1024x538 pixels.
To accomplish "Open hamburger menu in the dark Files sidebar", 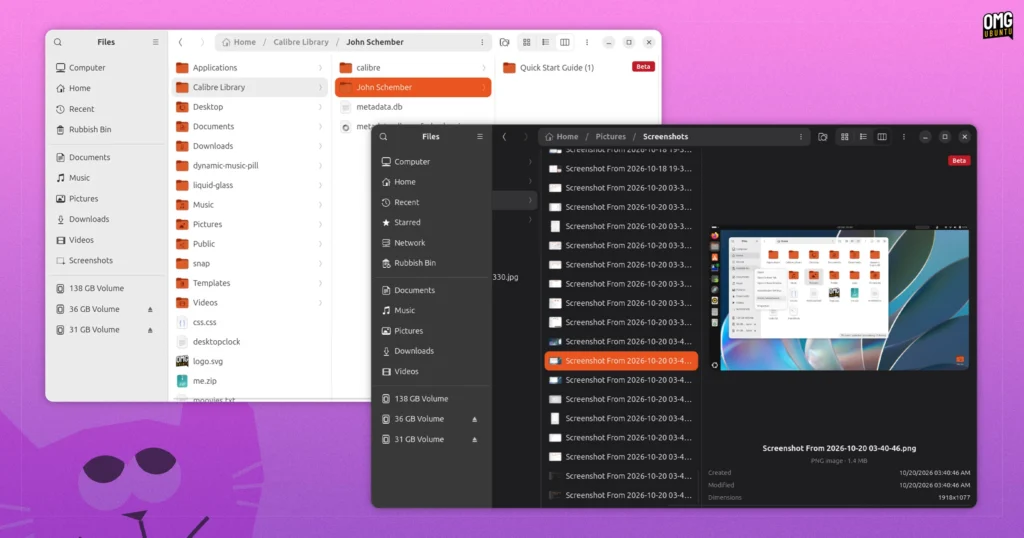I will tap(479, 136).
